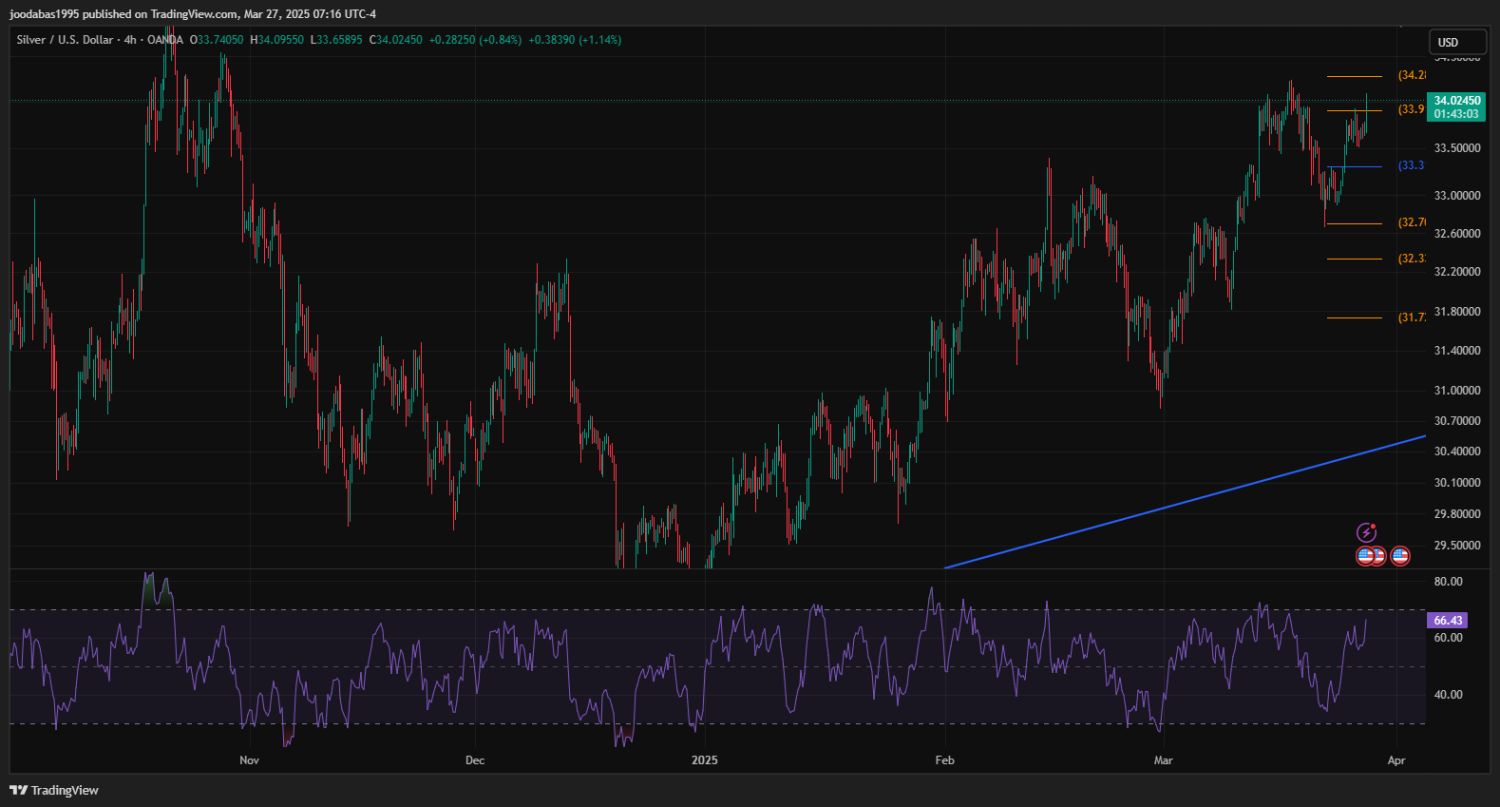
Task: Click the 32.60000 price axis label
Action: tap(1457, 234)
